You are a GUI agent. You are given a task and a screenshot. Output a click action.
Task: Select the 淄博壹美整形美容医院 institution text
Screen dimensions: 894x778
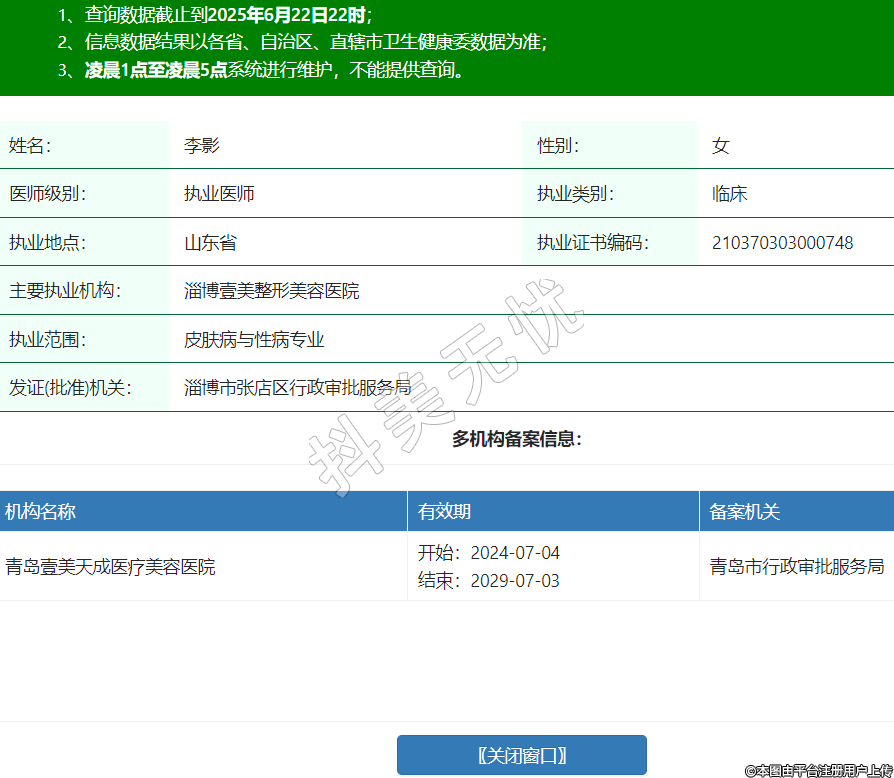pyautogui.click(x=272, y=291)
